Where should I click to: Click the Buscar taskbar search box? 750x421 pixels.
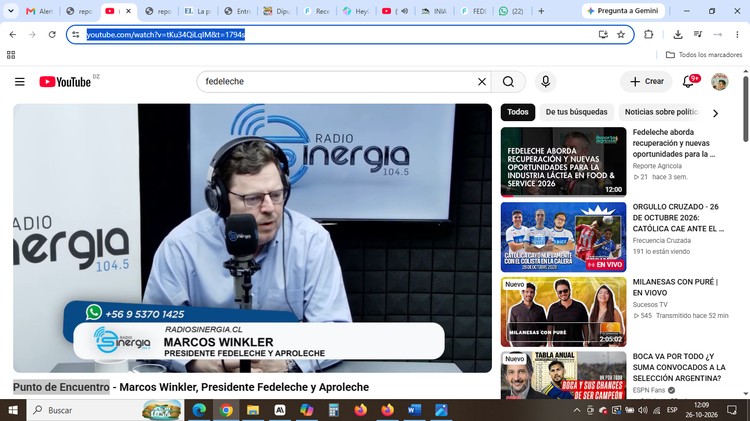pos(104,410)
